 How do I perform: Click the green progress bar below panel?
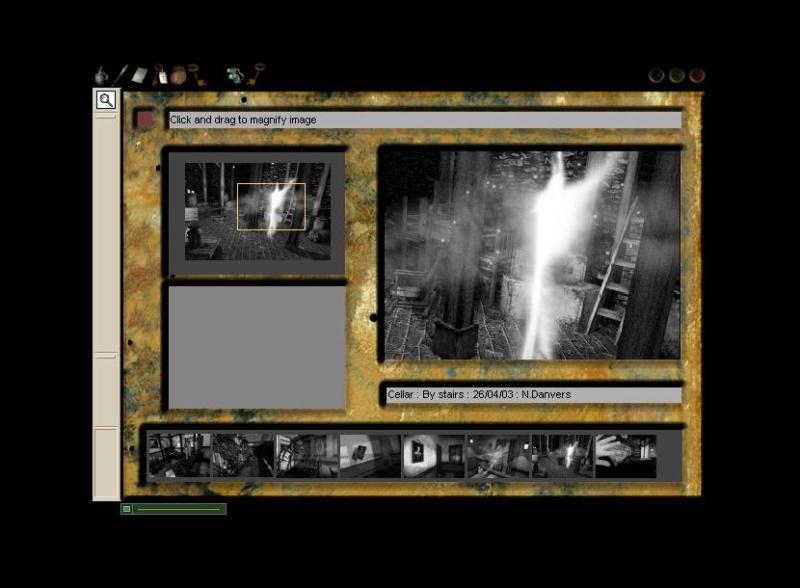pos(178,509)
